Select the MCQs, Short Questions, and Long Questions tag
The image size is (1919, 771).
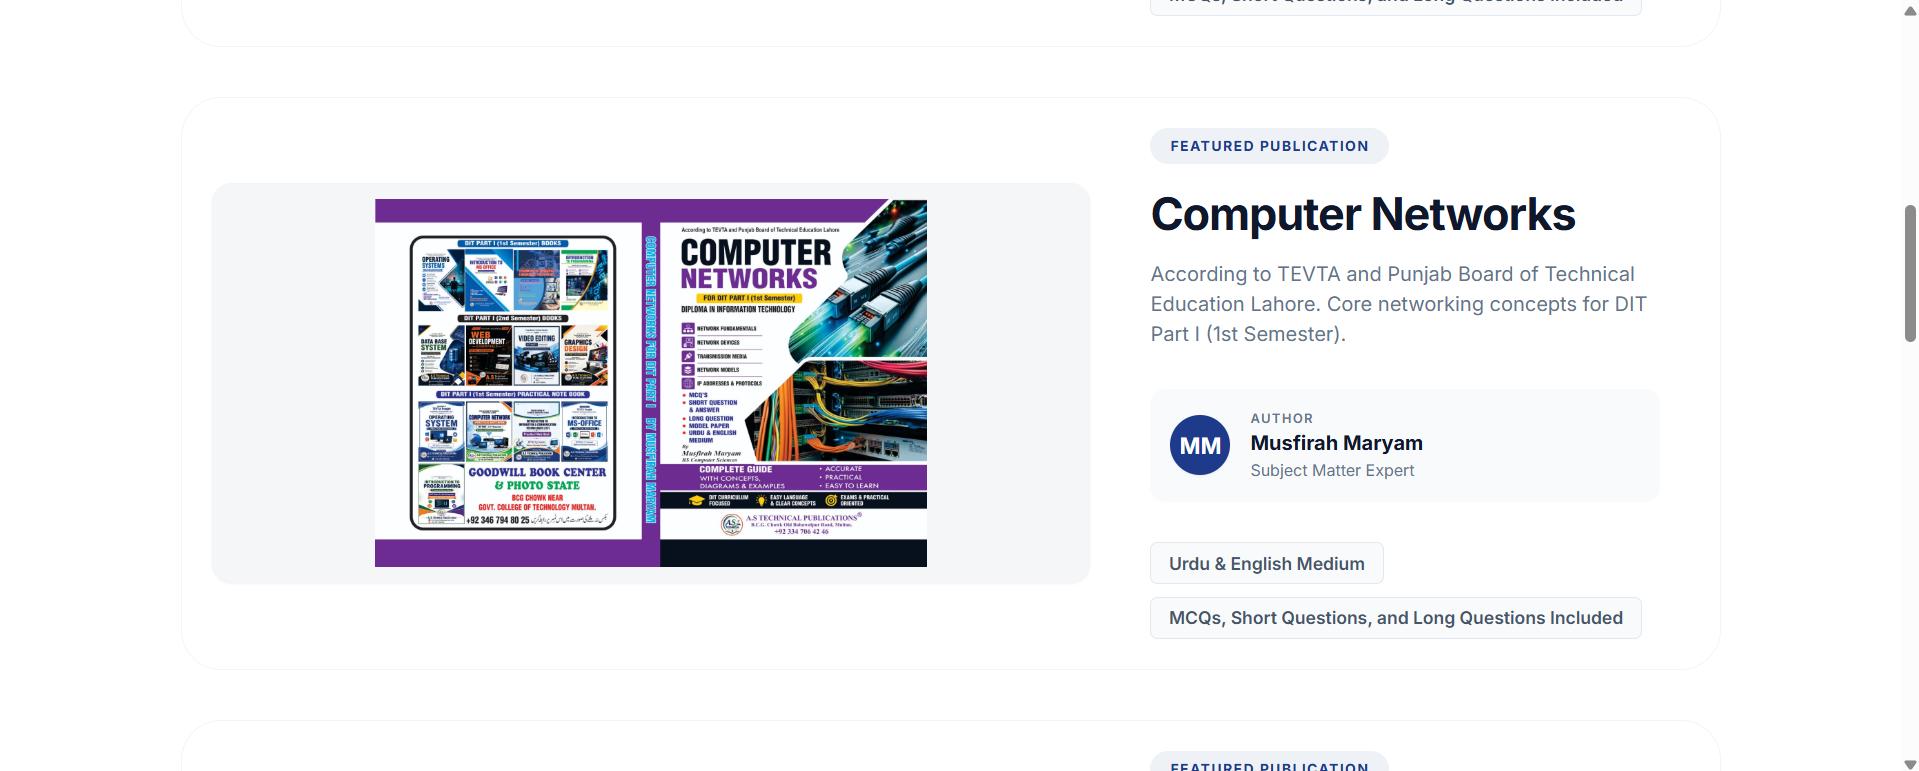point(1396,618)
